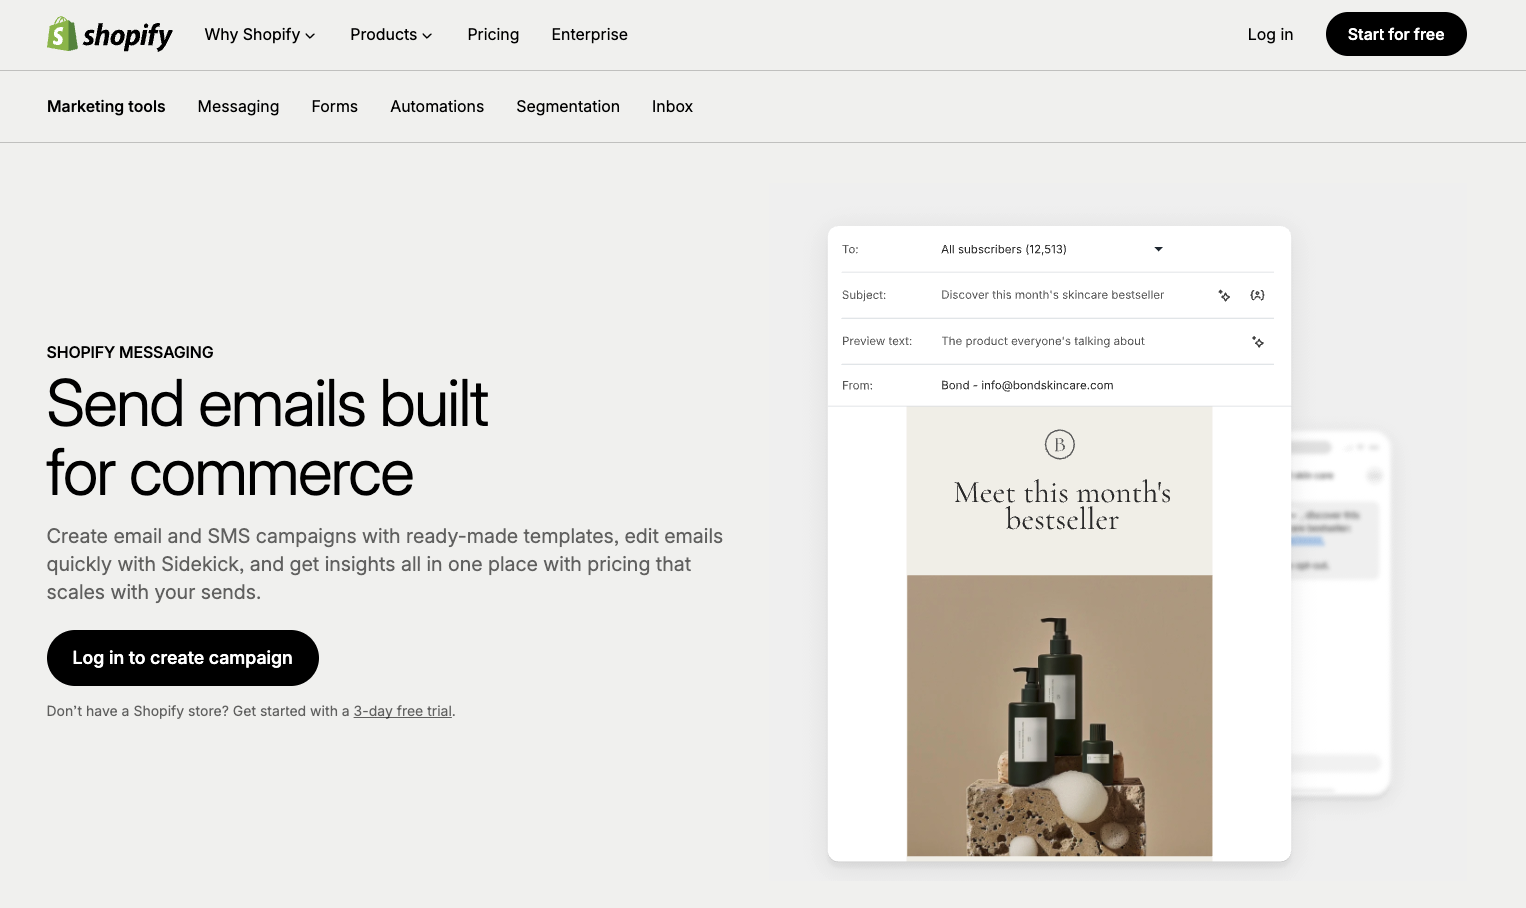Click the AI sparkle icon in the Subject row
This screenshot has height=908, width=1526.
click(1224, 295)
